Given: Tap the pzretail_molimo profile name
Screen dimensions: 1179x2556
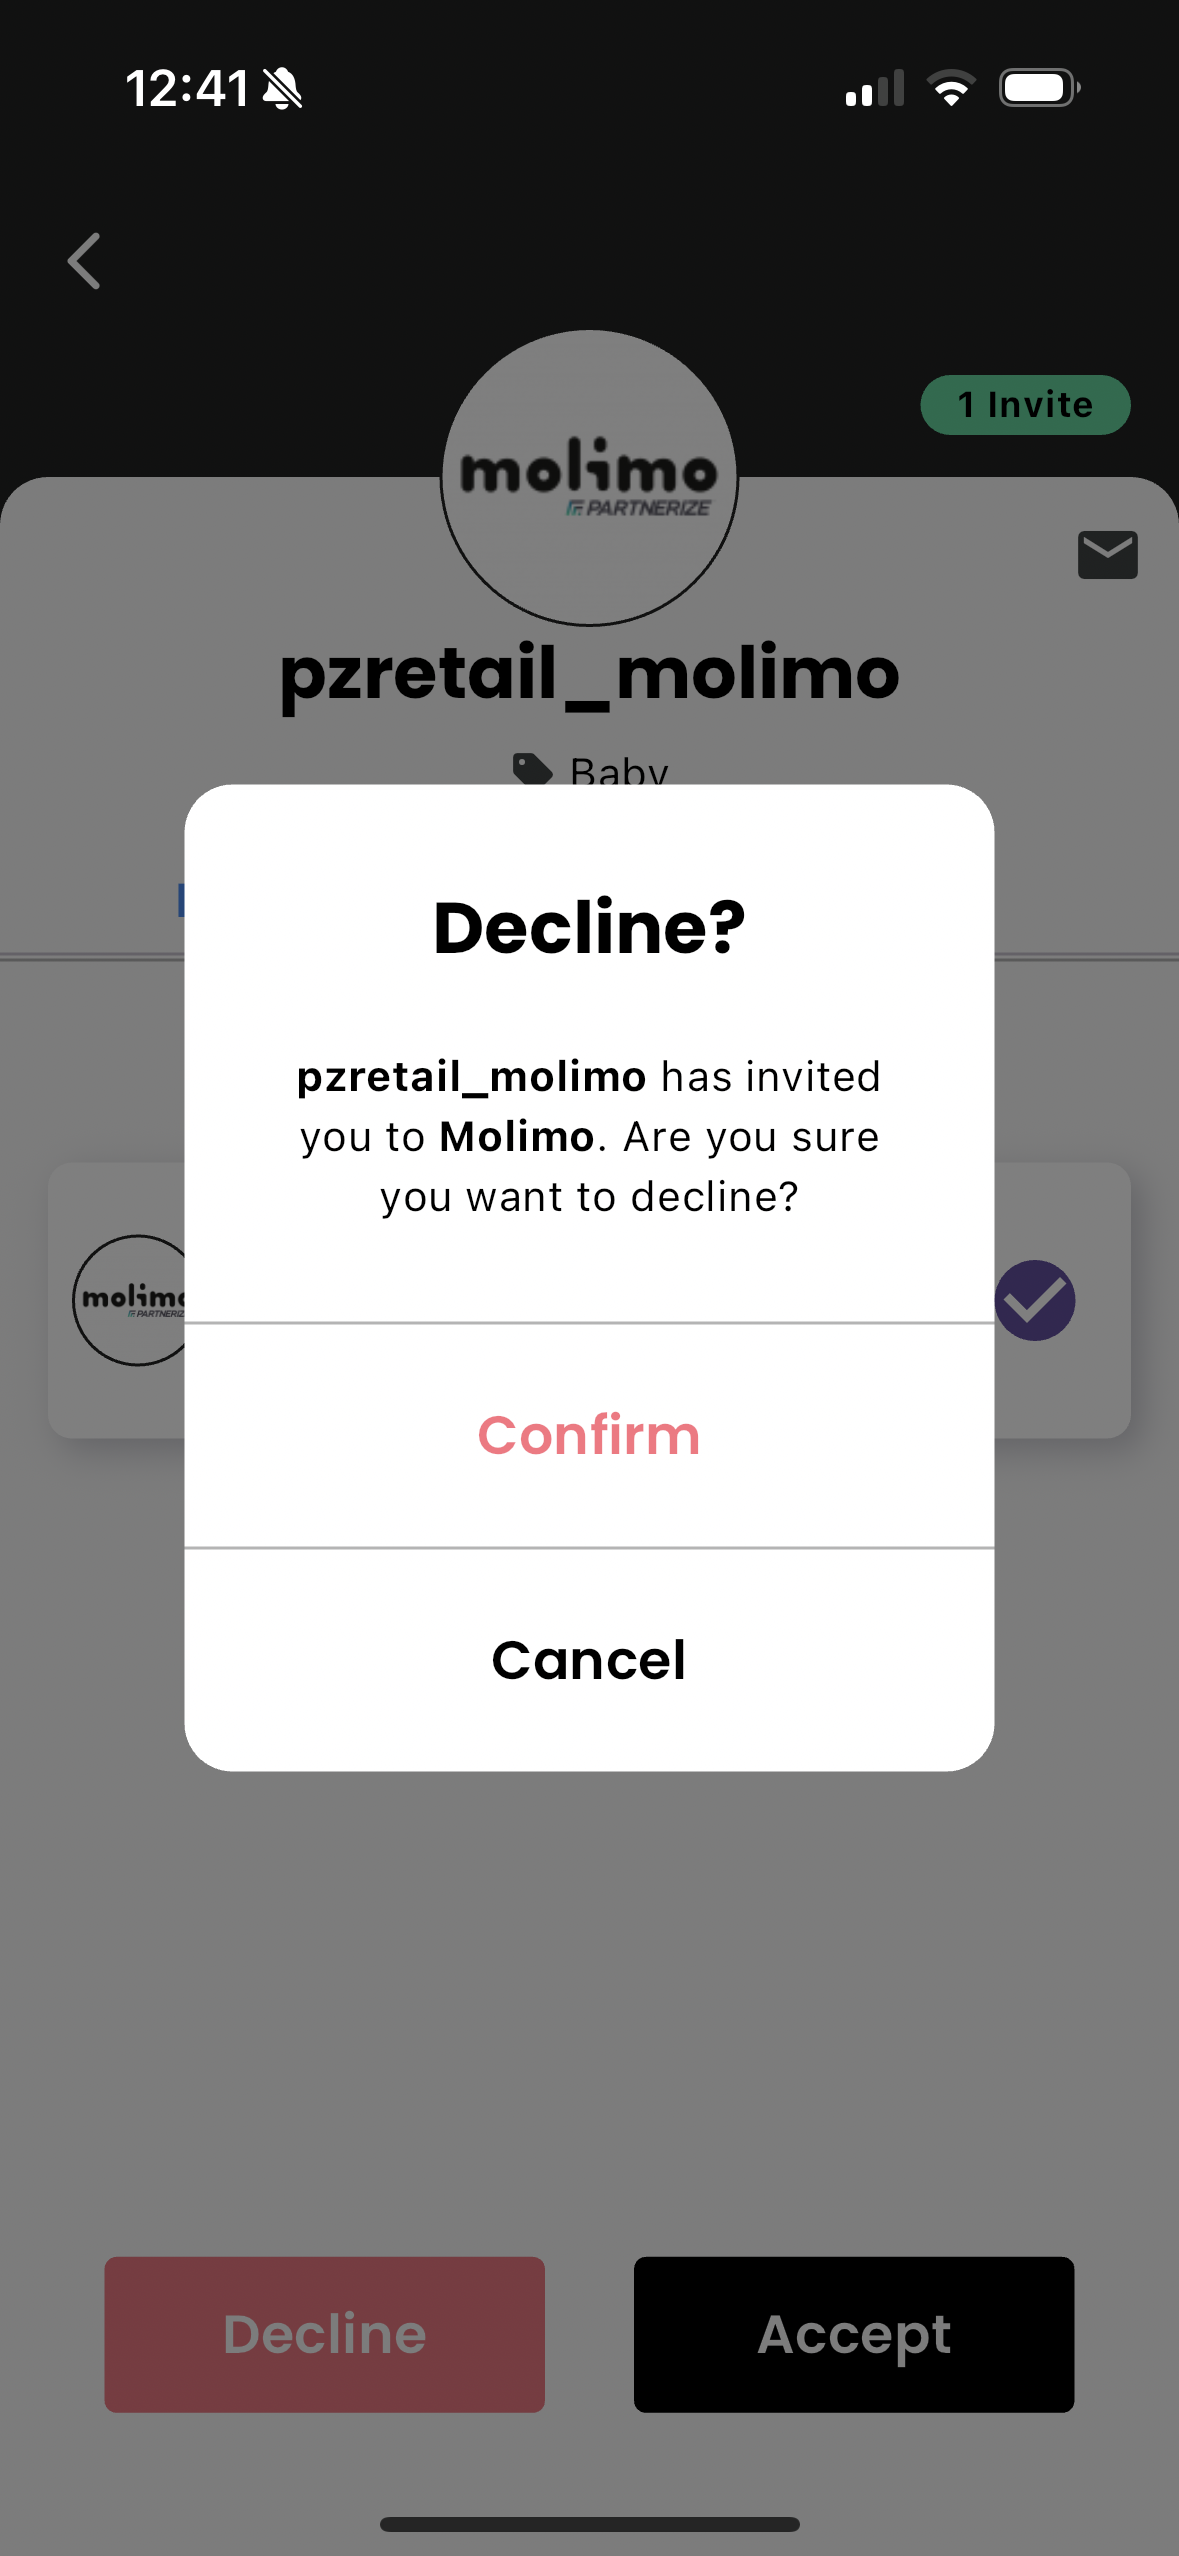Looking at the screenshot, I should (589, 674).
